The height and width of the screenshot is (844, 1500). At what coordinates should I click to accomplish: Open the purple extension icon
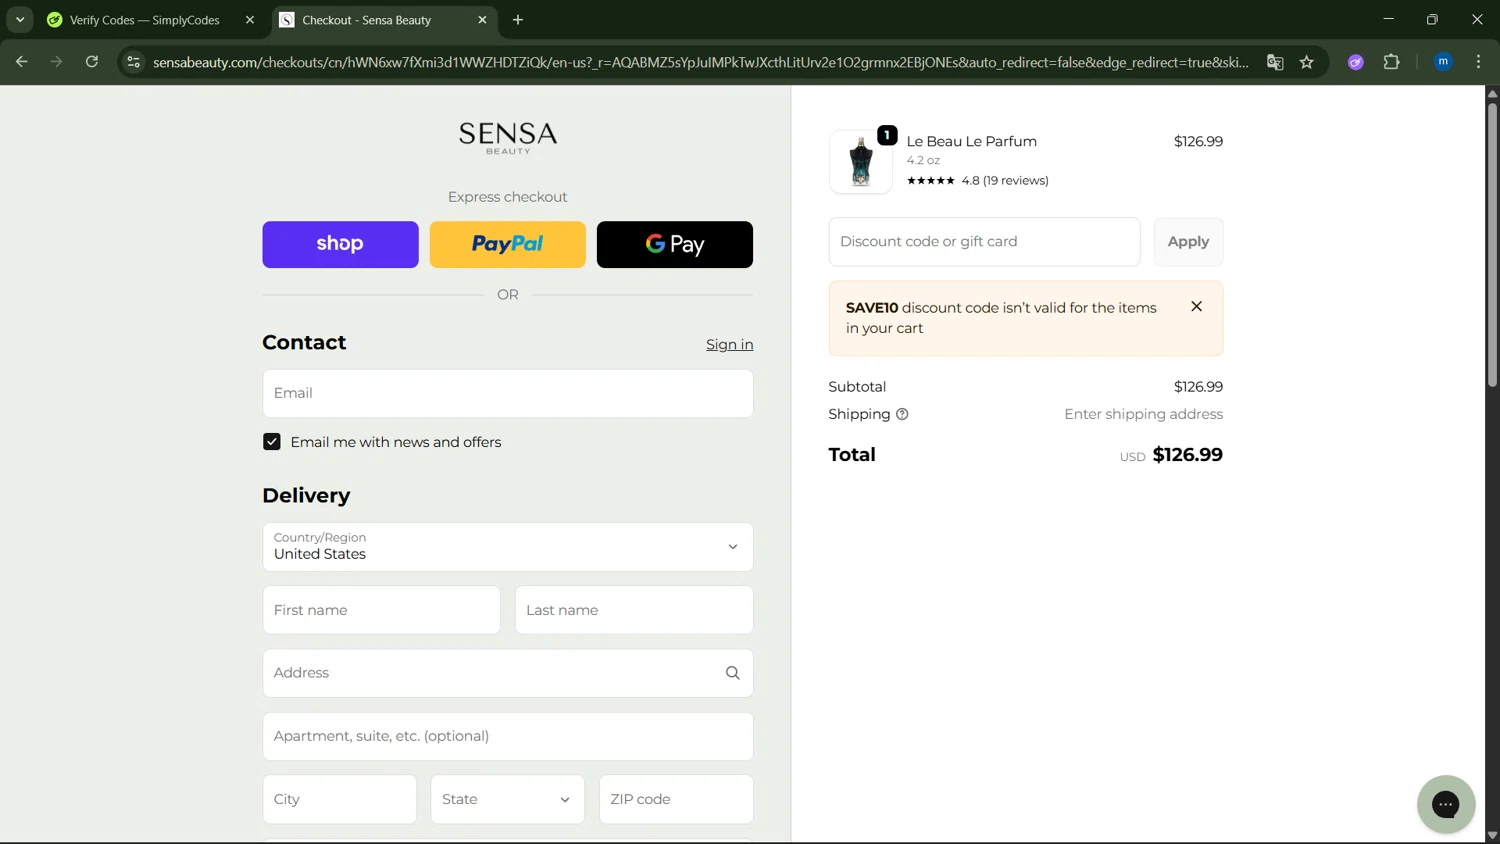point(1356,62)
